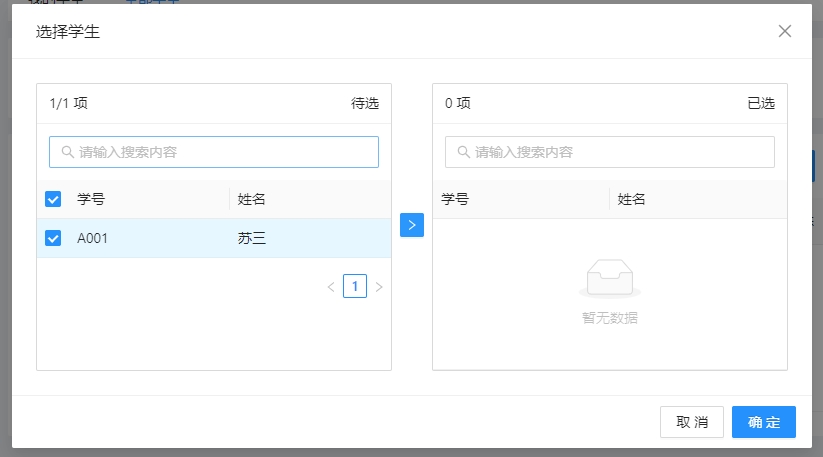Viewport: 823px width, 457px height.
Task: Uncheck the checkbox for student A001
Action: (x=54, y=238)
